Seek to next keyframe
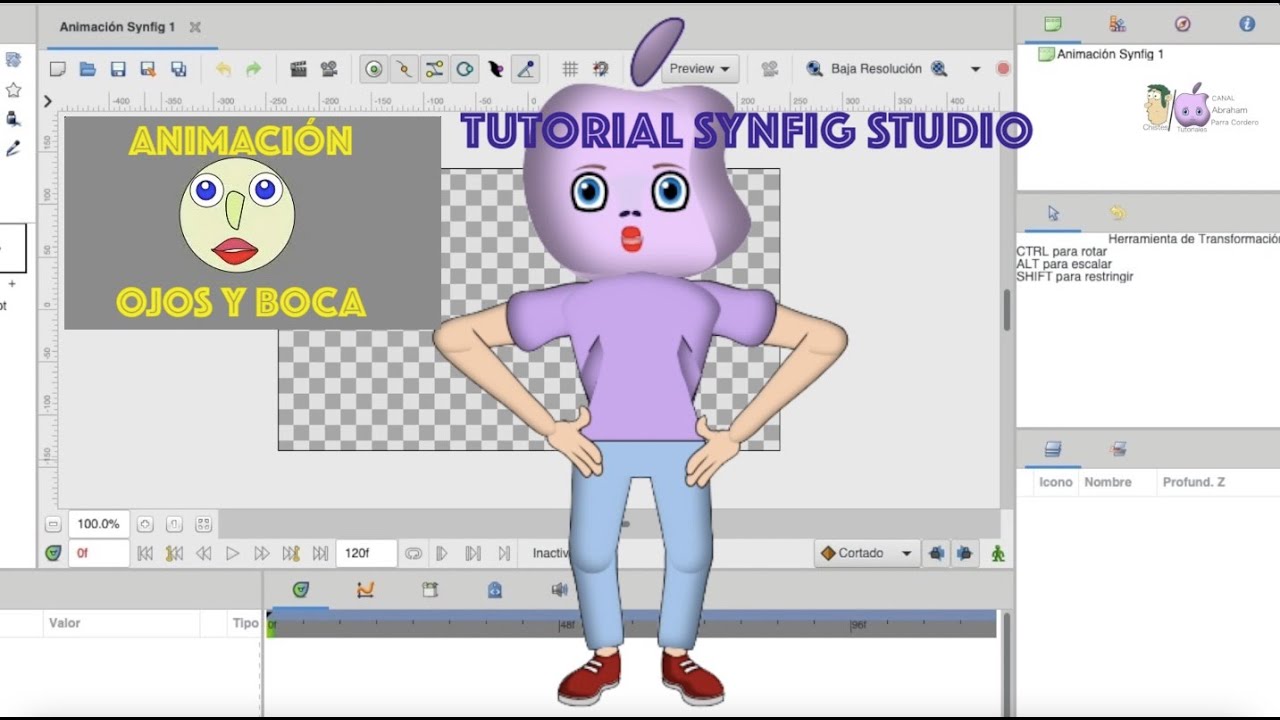1280x720 pixels. 291,553
